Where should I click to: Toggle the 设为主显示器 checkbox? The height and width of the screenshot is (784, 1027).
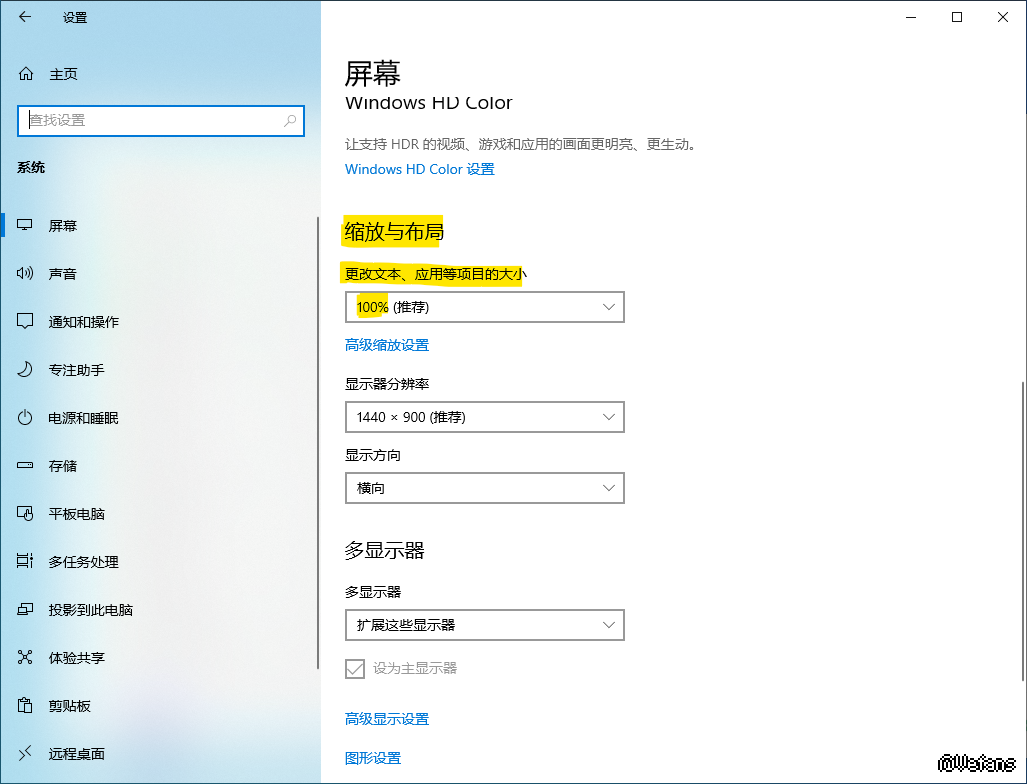tap(354, 669)
